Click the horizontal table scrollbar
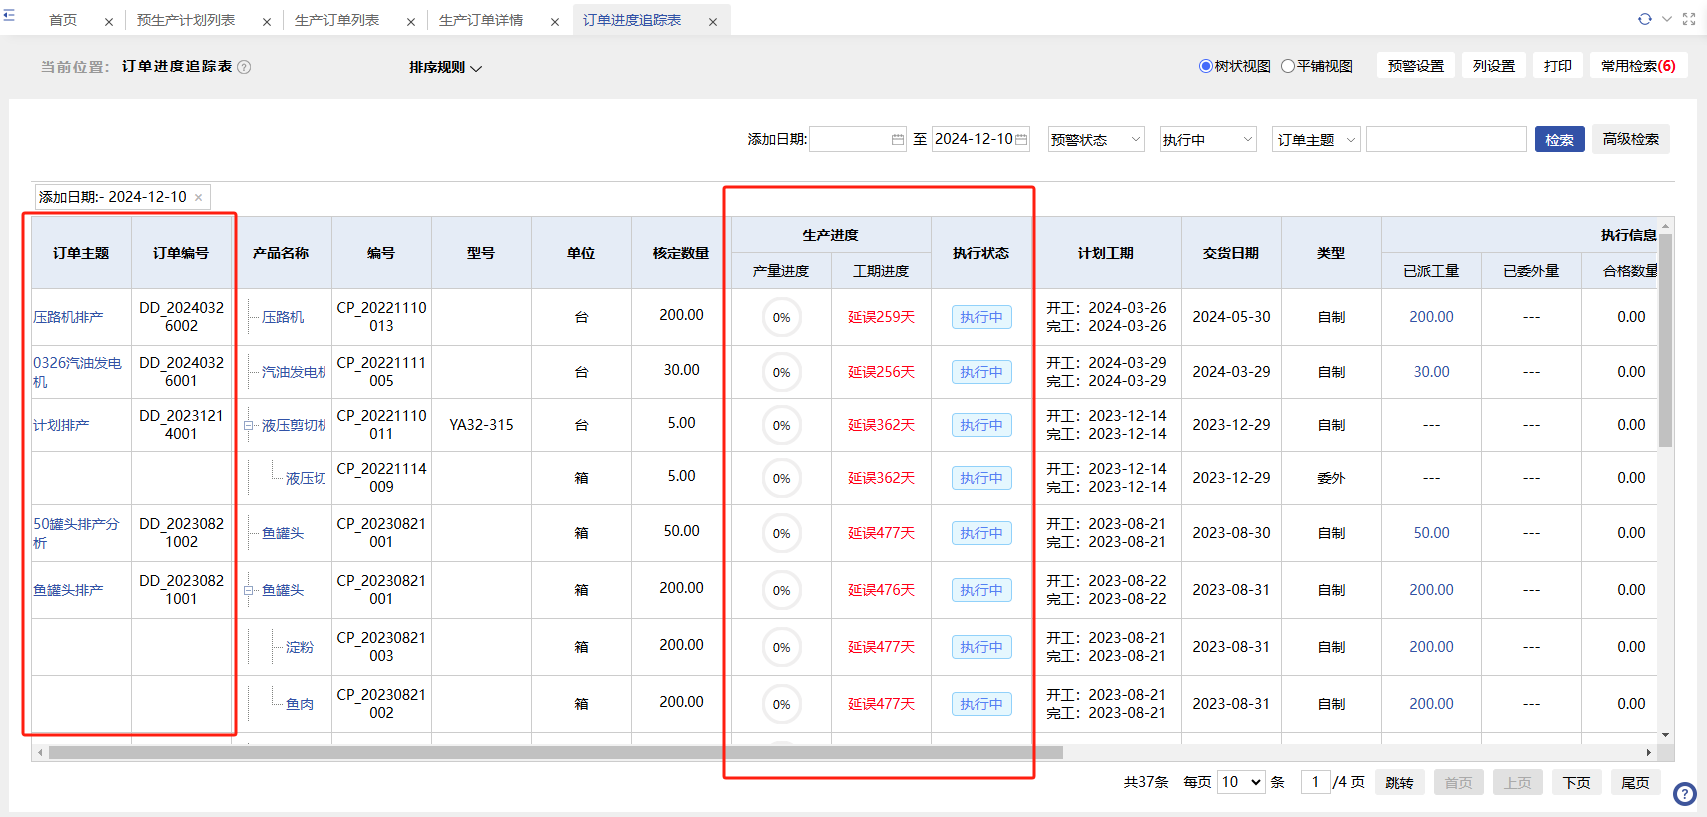Viewport: 1707px width, 817px height. coord(555,752)
